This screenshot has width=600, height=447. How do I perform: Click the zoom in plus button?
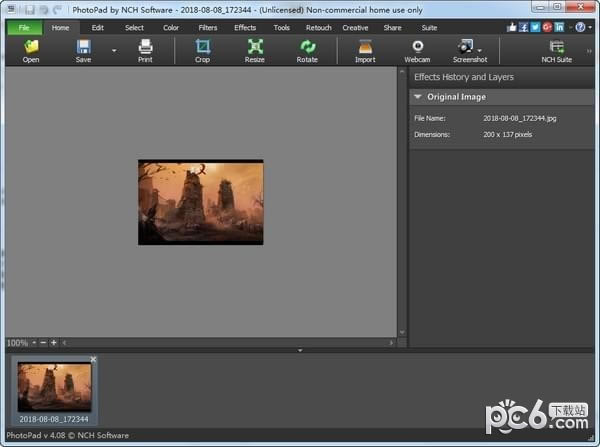[53, 343]
